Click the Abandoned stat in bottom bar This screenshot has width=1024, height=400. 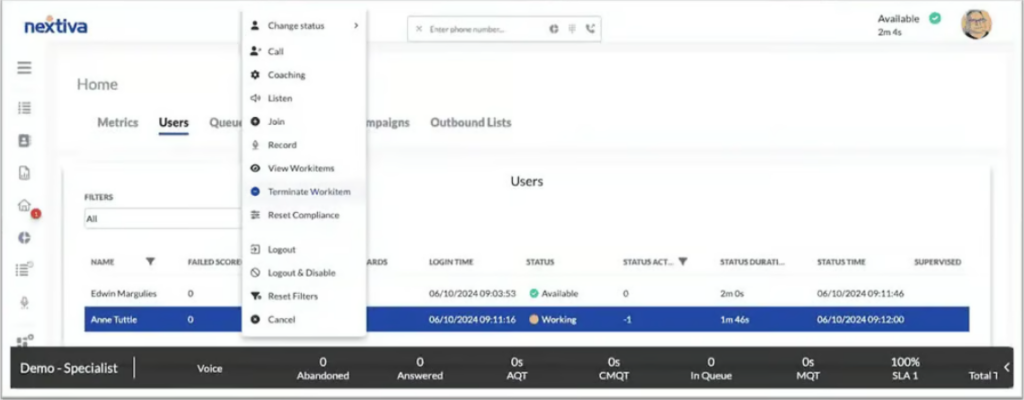point(323,369)
